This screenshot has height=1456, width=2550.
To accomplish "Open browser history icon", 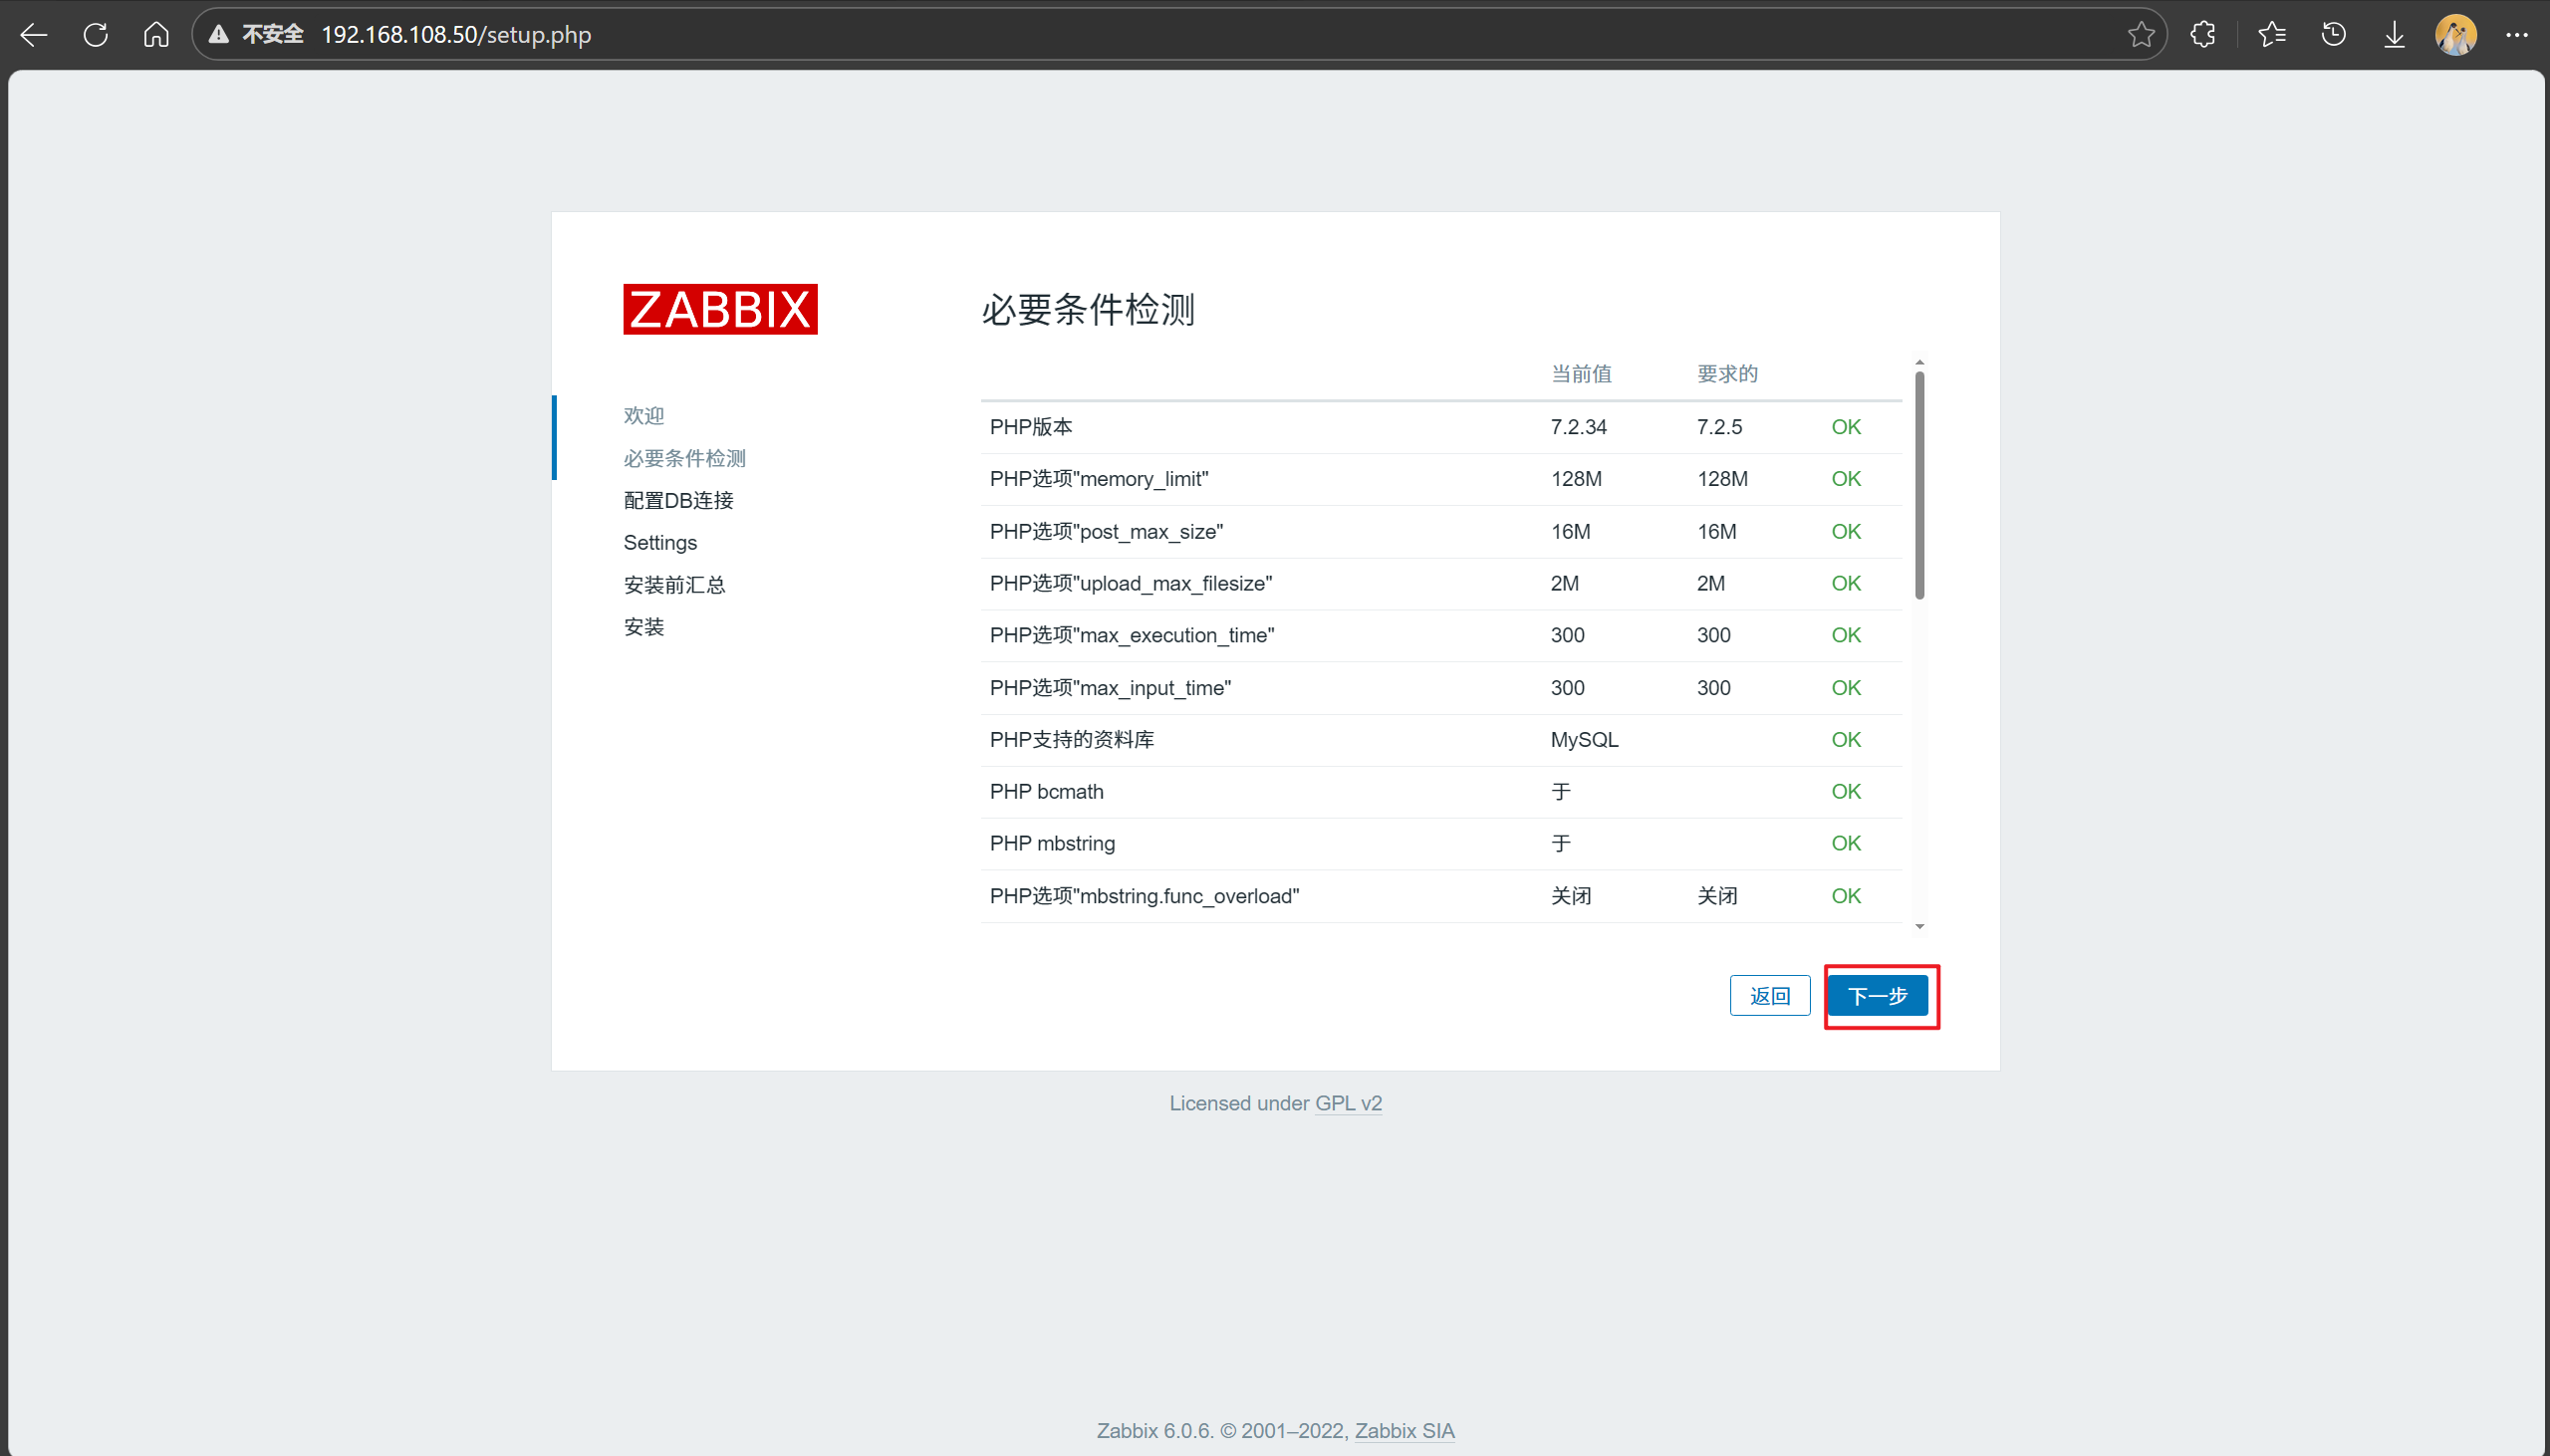I will click(x=2333, y=35).
